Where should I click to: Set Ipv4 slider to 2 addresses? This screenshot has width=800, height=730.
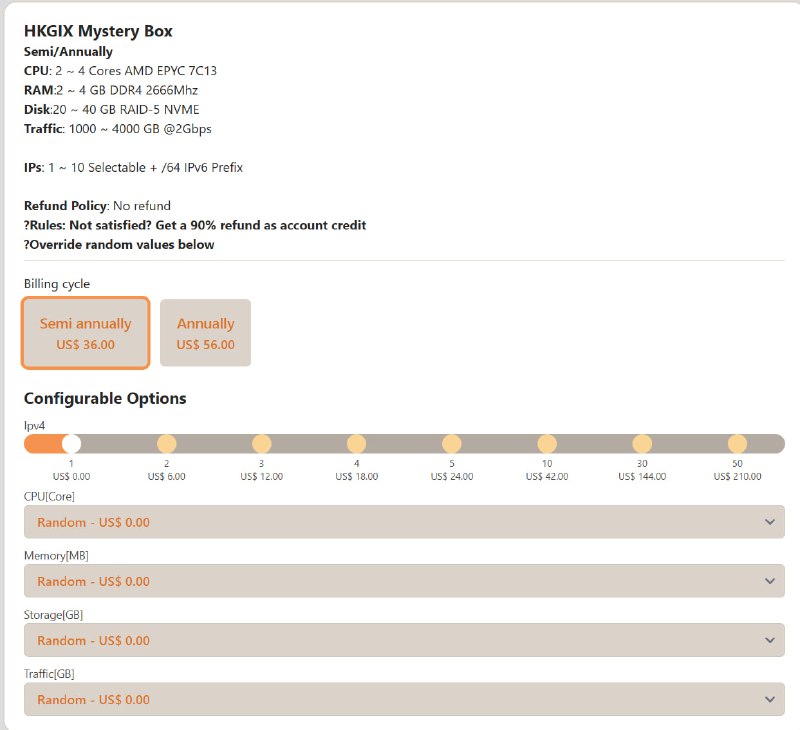pyautogui.click(x=166, y=444)
